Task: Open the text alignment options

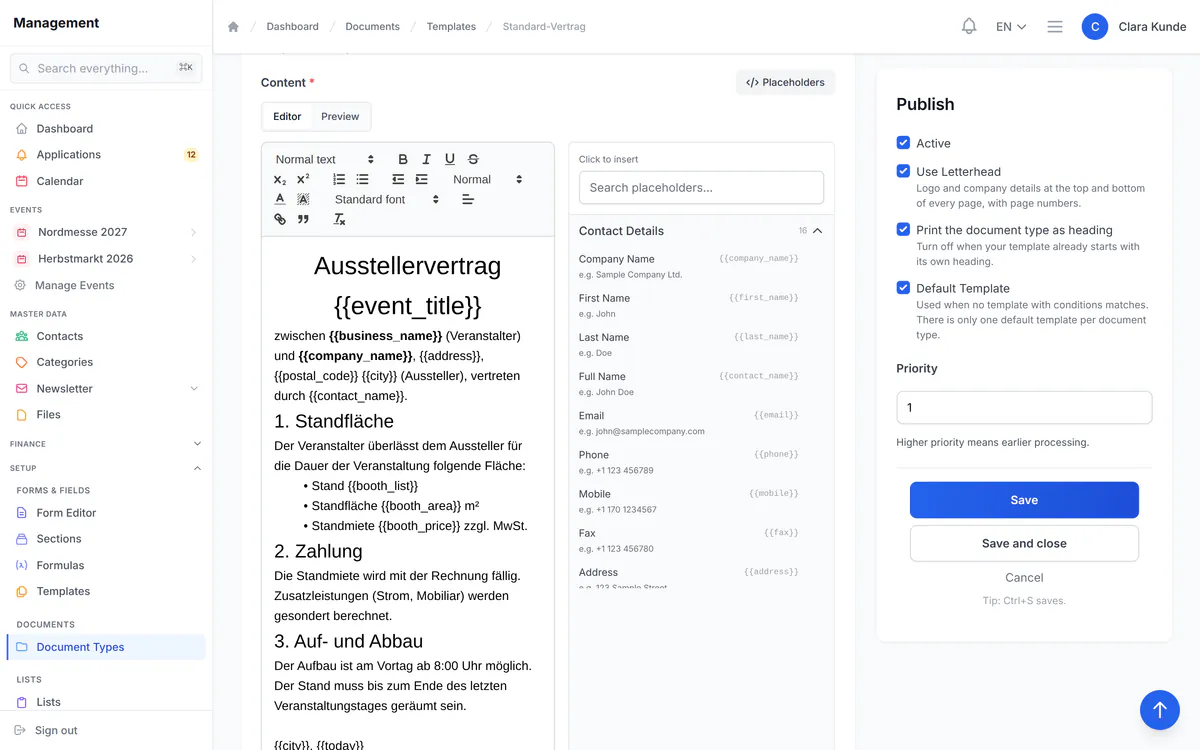Action: point(467,199)
